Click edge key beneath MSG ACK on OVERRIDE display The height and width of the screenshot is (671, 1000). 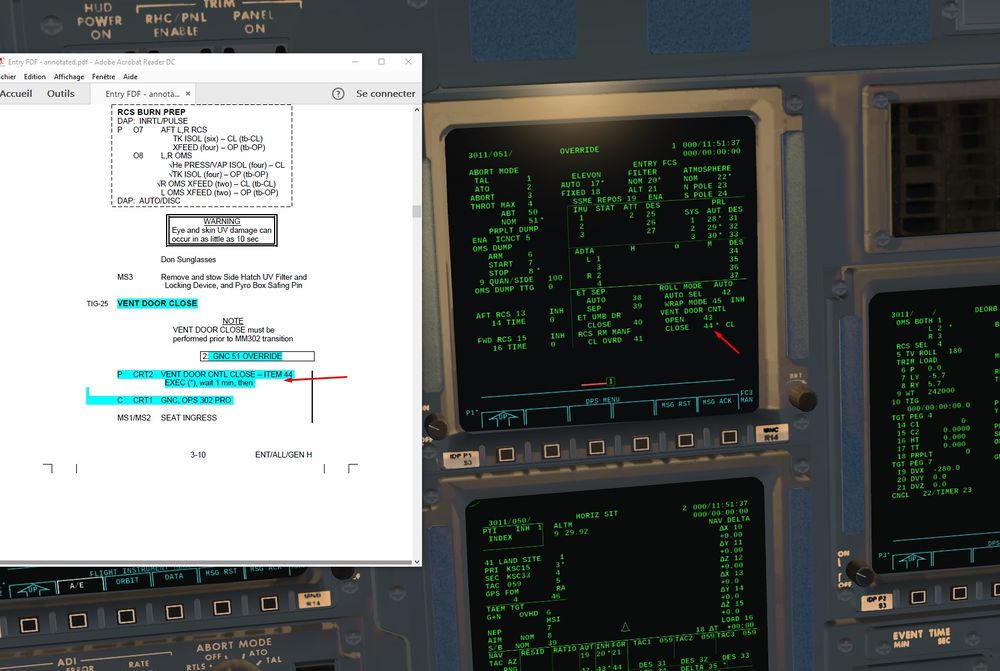click(729, 437)
